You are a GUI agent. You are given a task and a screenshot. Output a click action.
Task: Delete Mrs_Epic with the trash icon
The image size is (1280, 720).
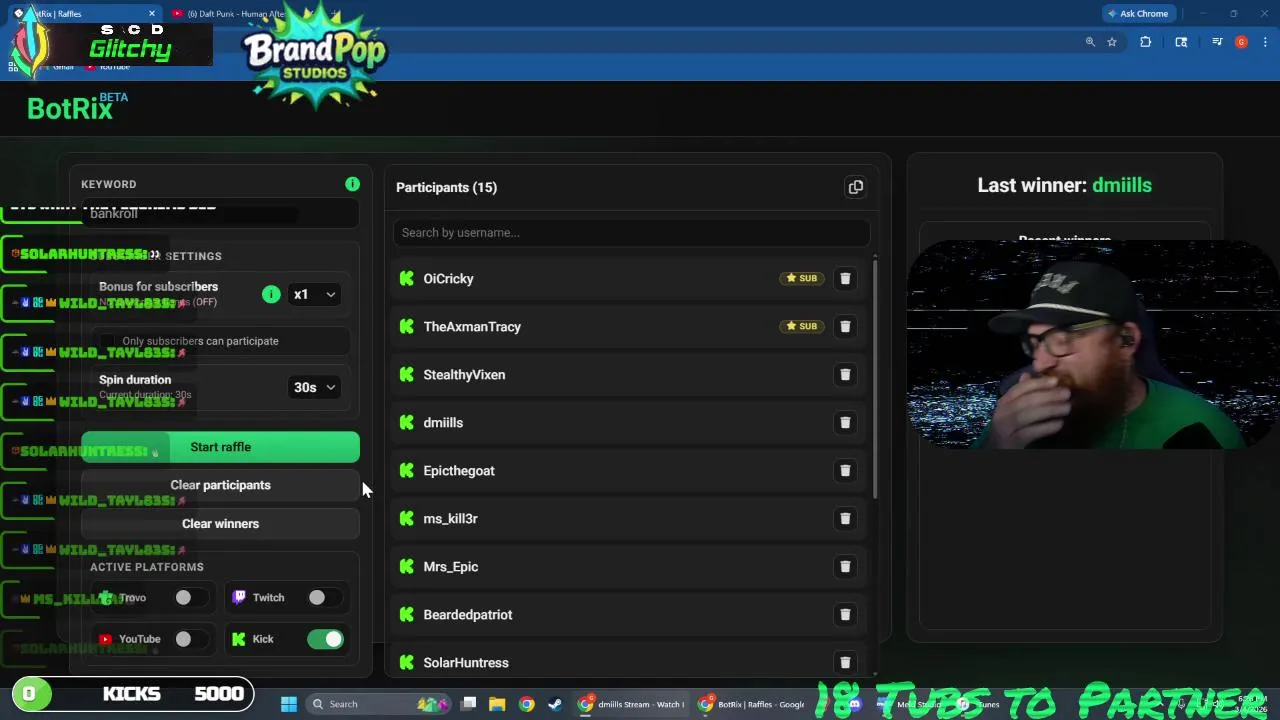click(845, 567)
